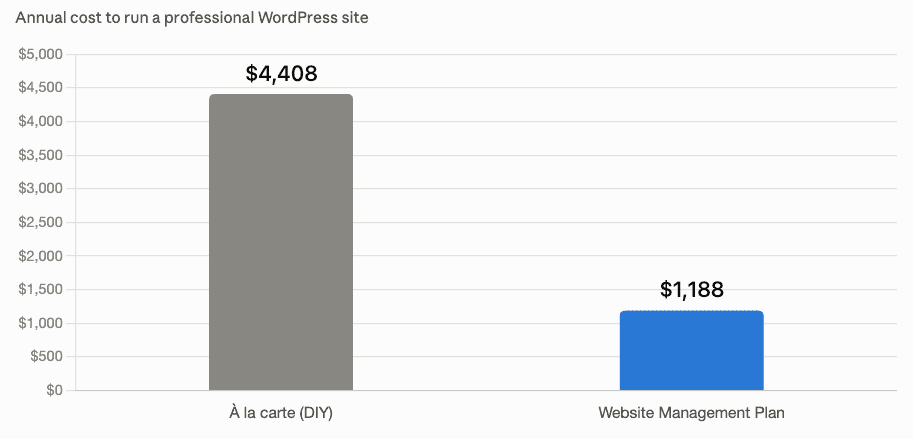Click the $3,500 y-axis label

pos(40,155)
